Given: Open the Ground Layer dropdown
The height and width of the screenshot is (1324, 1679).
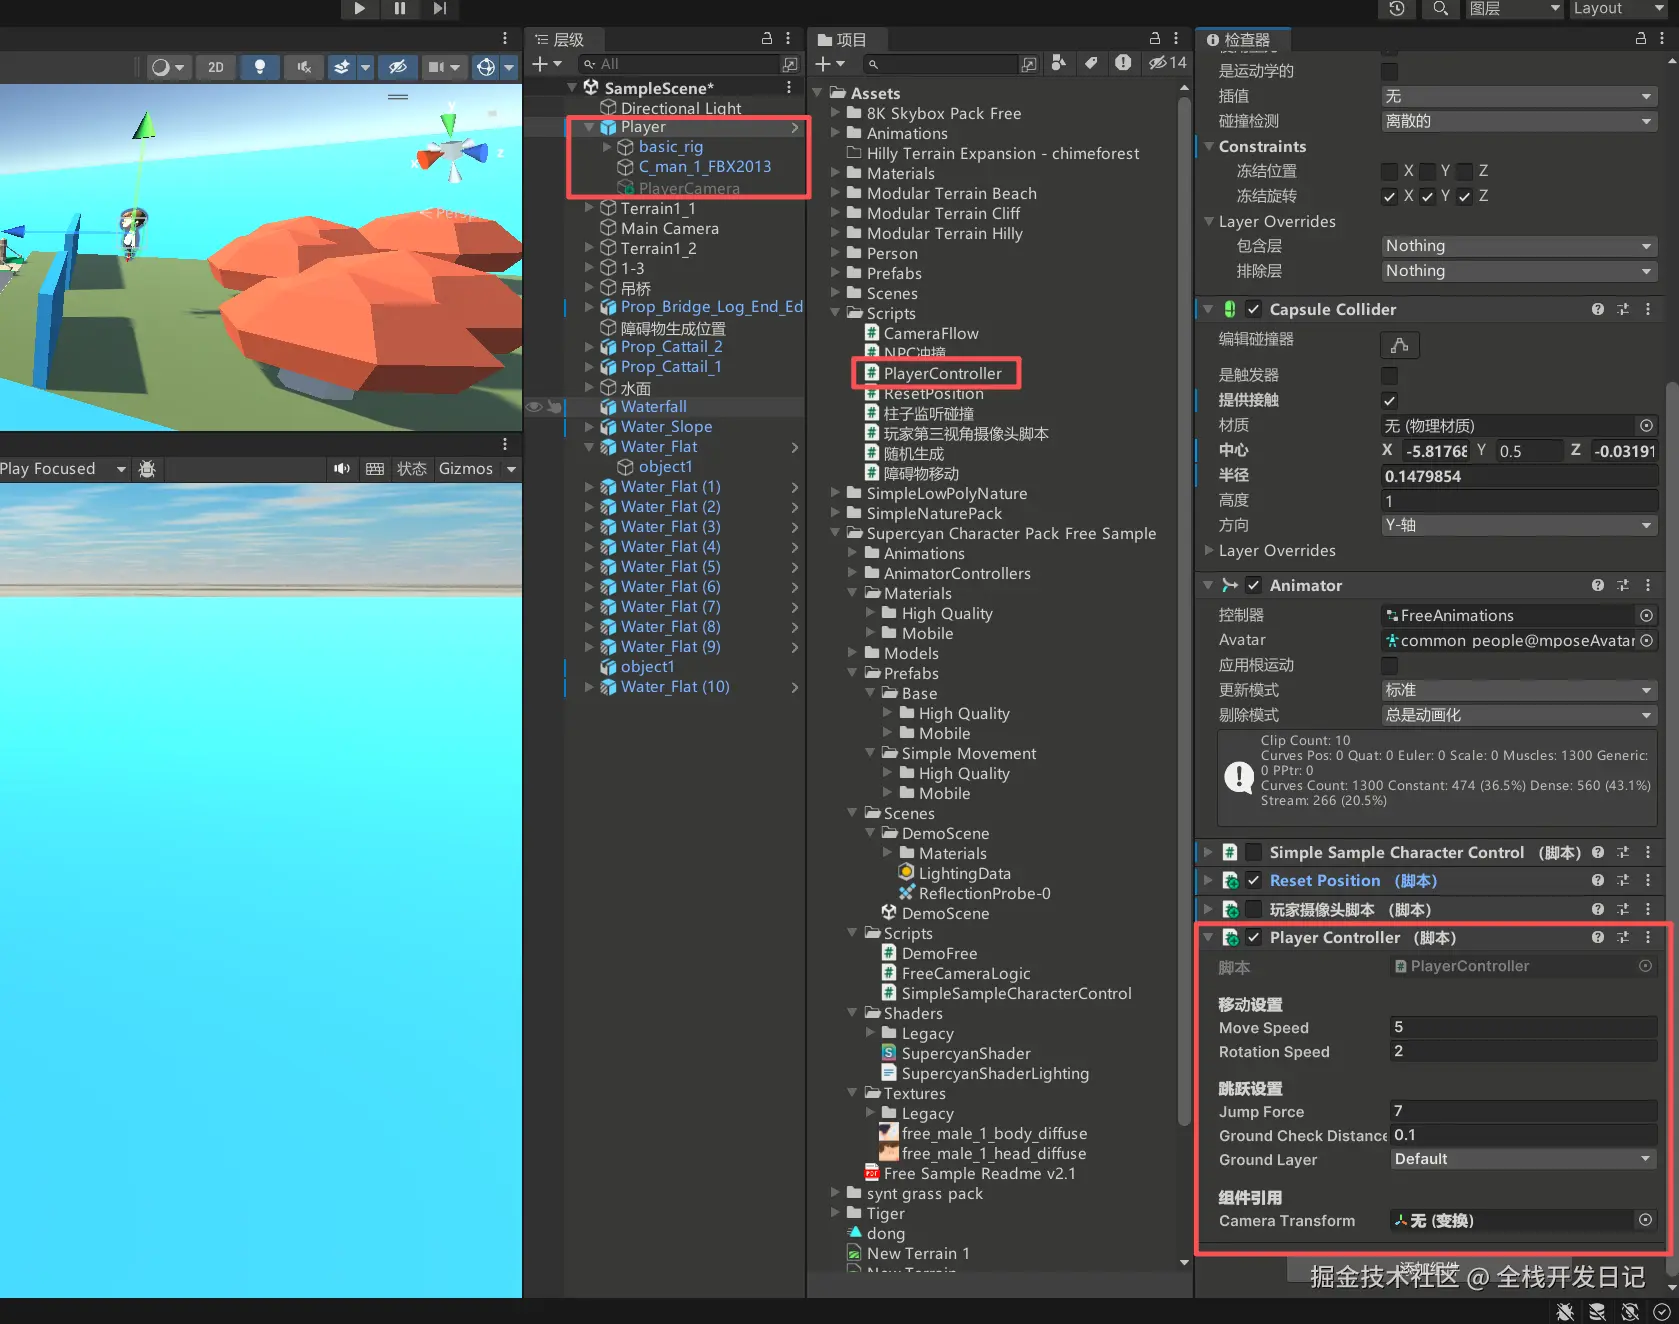Looking at the screenshot, I should pos(1523,1159).
